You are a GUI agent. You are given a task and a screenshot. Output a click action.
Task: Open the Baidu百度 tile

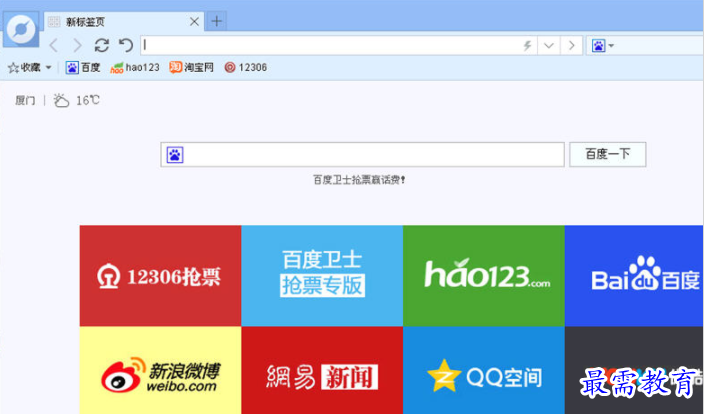tap(634, 276)
